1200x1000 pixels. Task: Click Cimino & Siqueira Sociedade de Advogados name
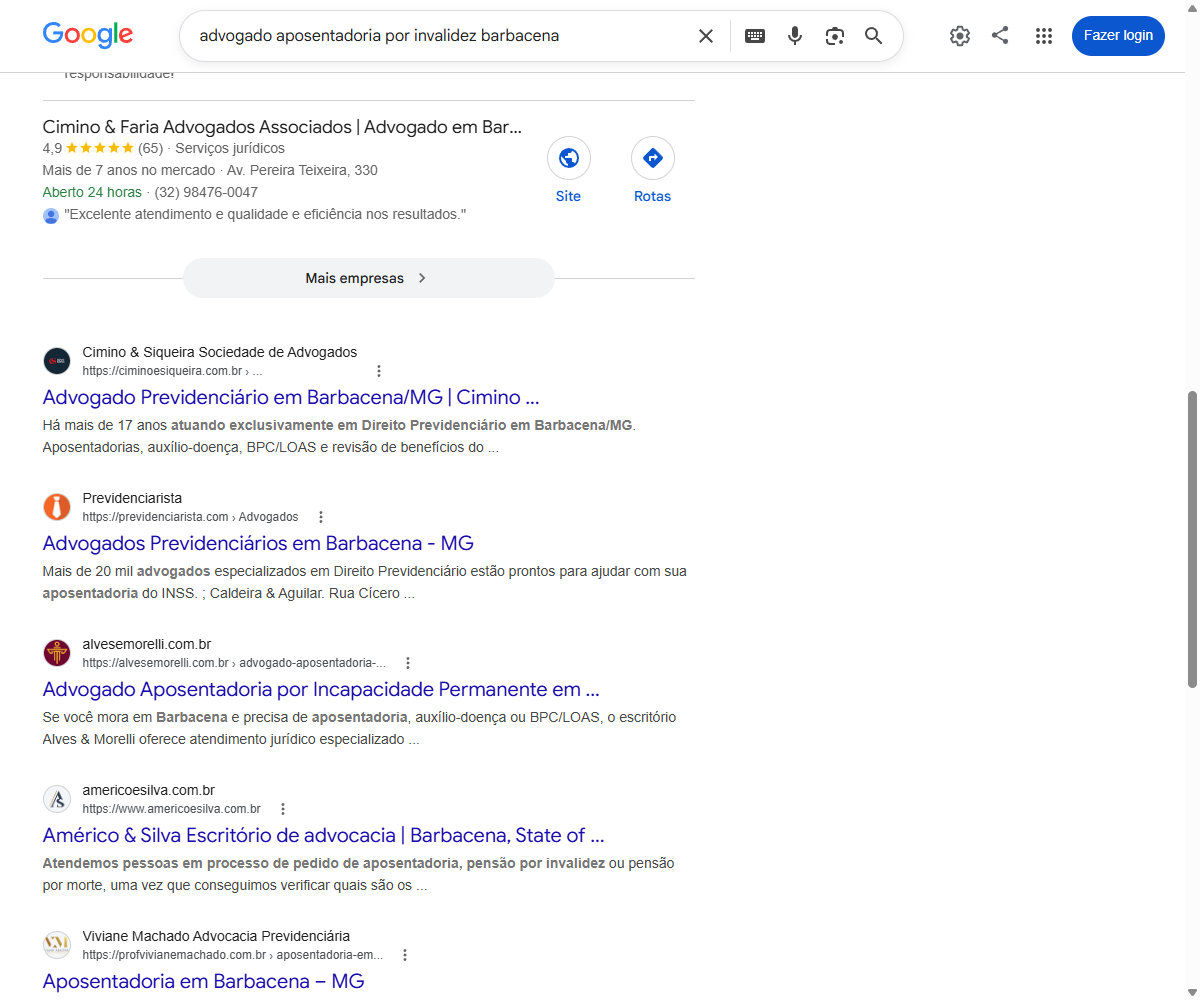coord(220,352)
